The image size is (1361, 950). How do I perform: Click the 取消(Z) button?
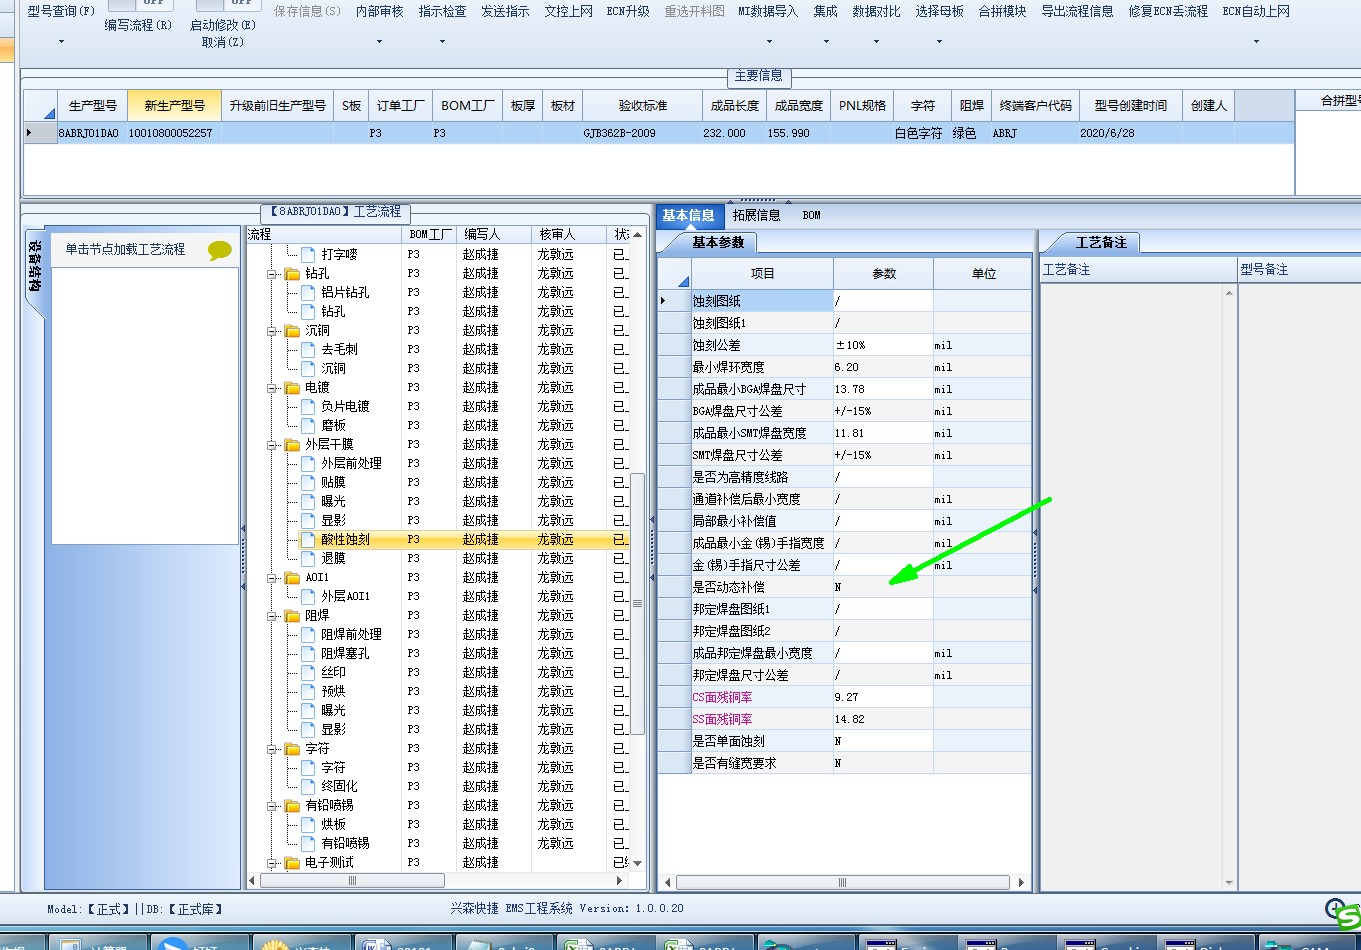click(222, 42)
